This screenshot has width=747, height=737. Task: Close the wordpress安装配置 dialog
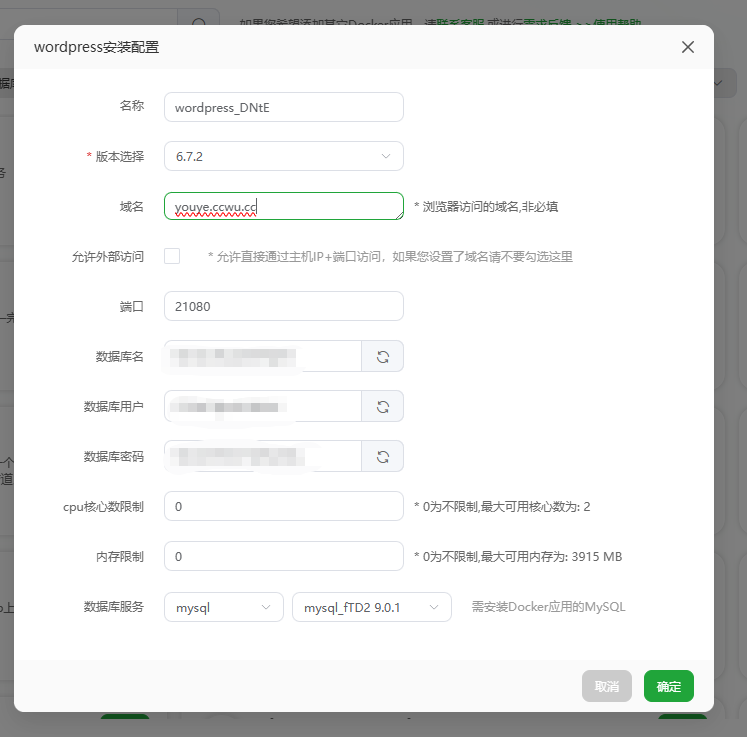[x=687, y=47]
